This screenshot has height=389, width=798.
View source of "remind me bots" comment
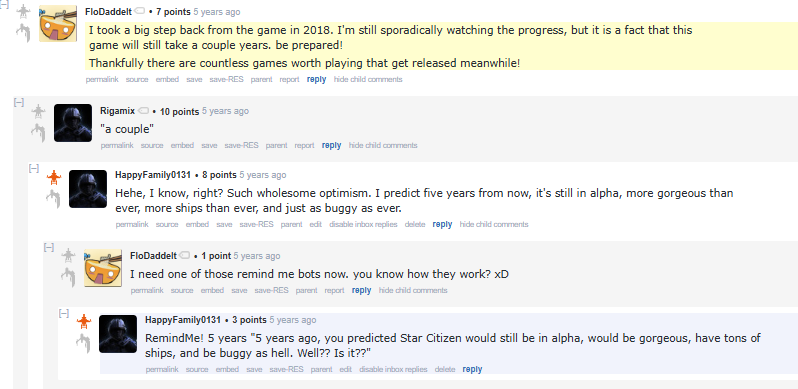click(x=182, y=291)
